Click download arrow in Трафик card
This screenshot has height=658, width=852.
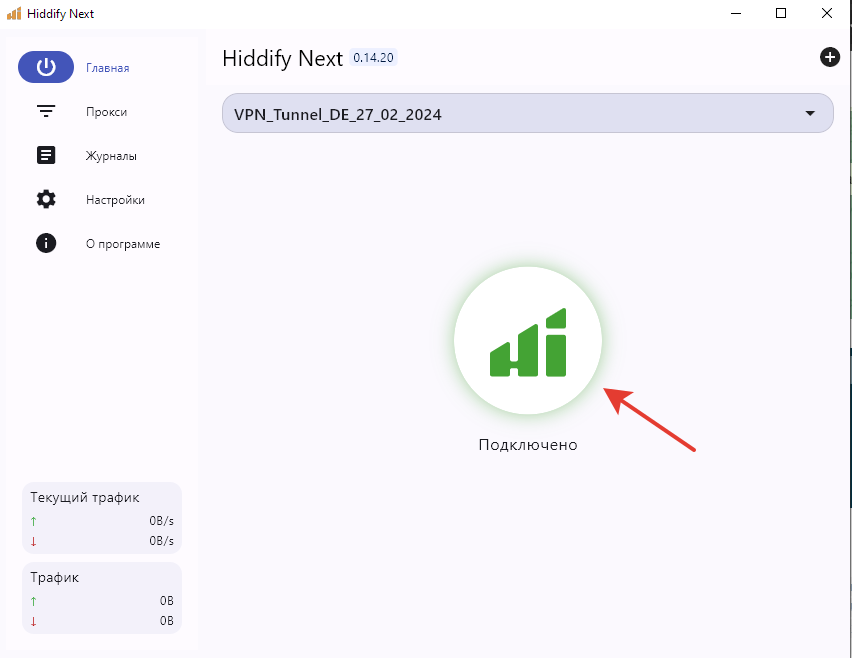coord(34,621)
